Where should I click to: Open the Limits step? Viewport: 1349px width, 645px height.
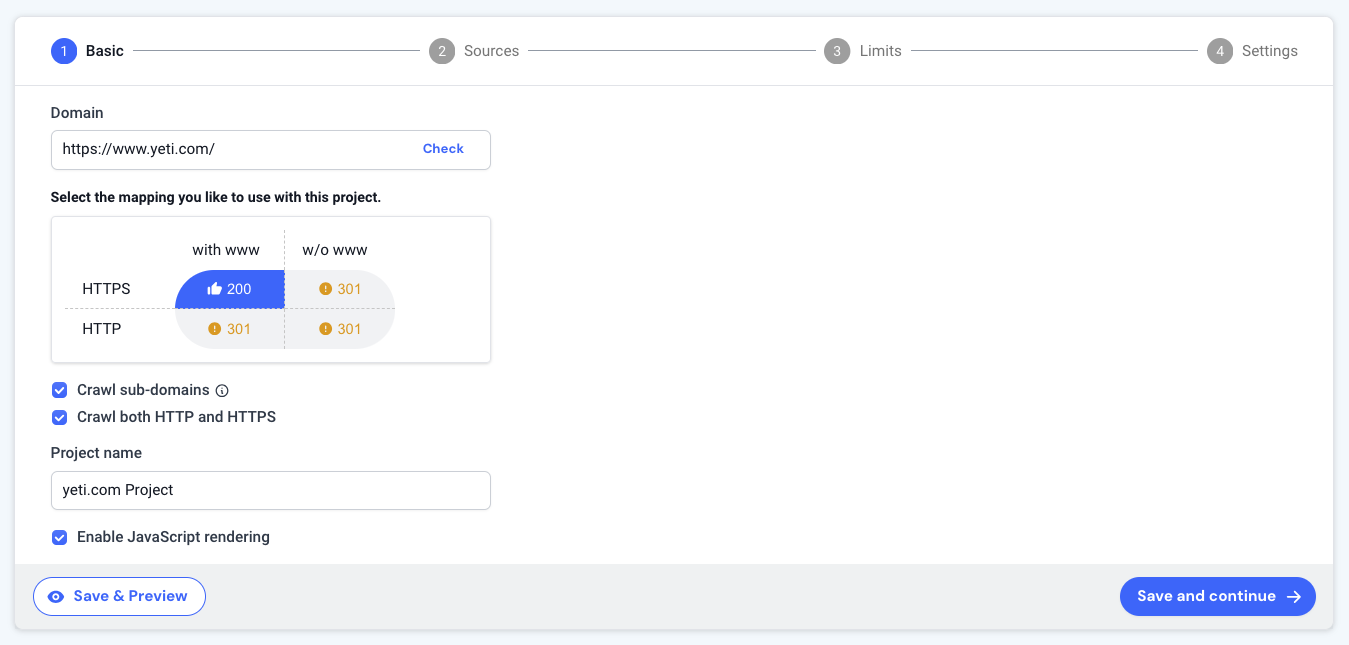[x=837, y=50]
